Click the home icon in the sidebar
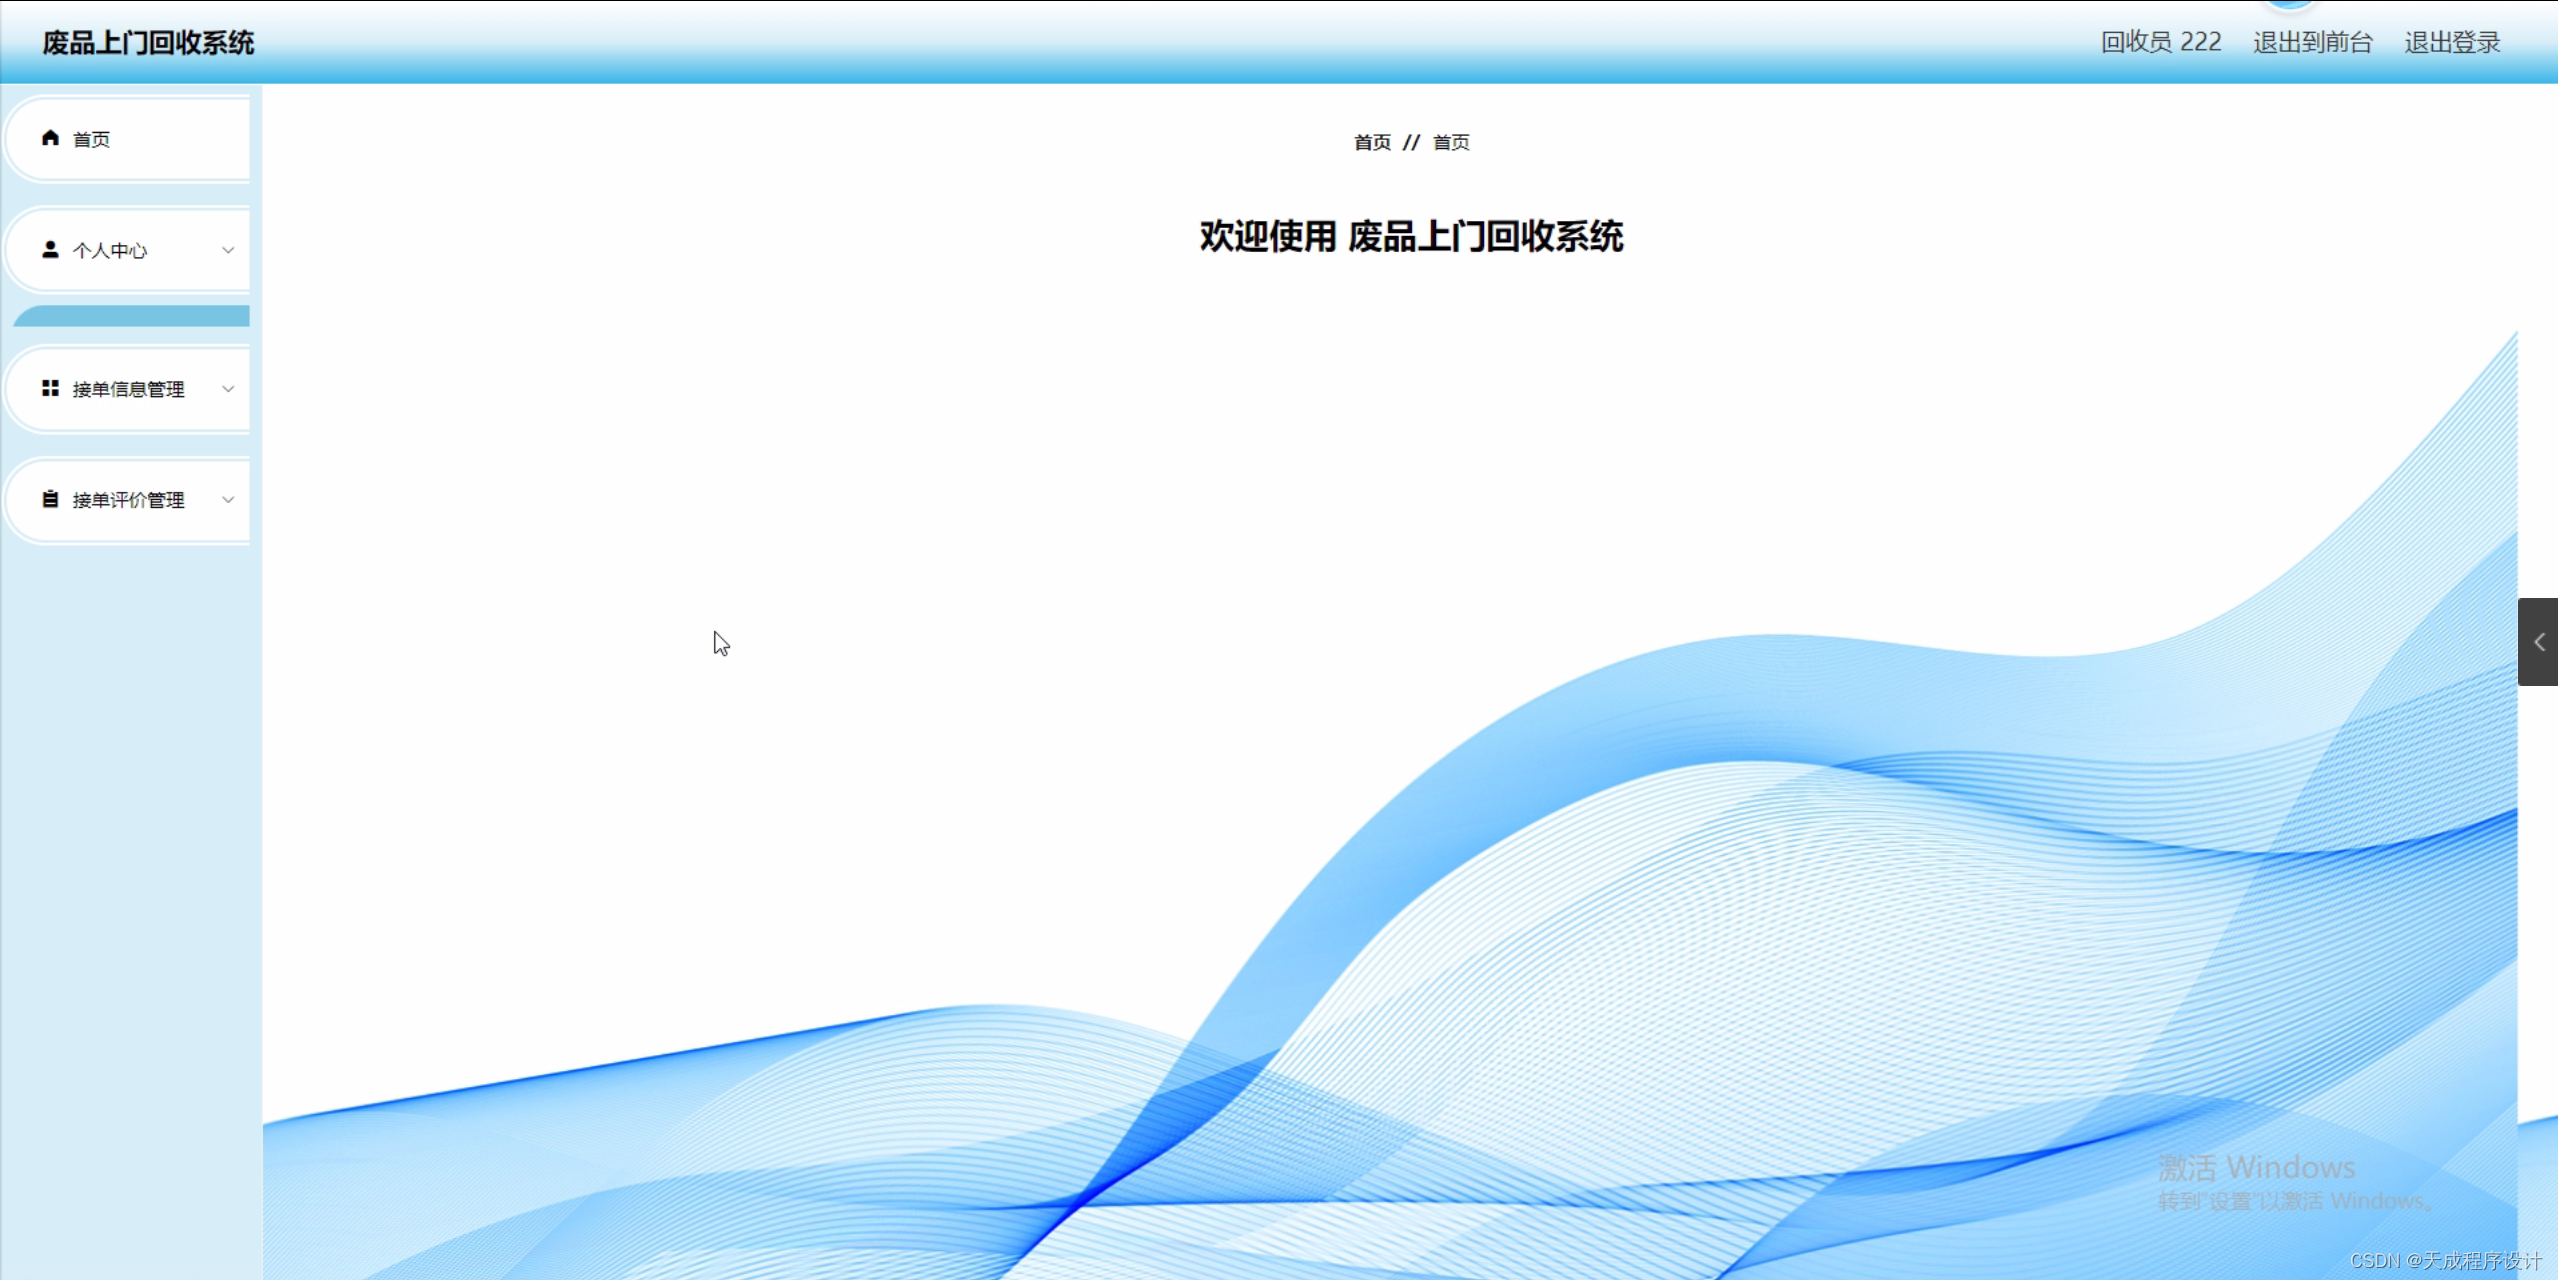 [x=50, y=138]
